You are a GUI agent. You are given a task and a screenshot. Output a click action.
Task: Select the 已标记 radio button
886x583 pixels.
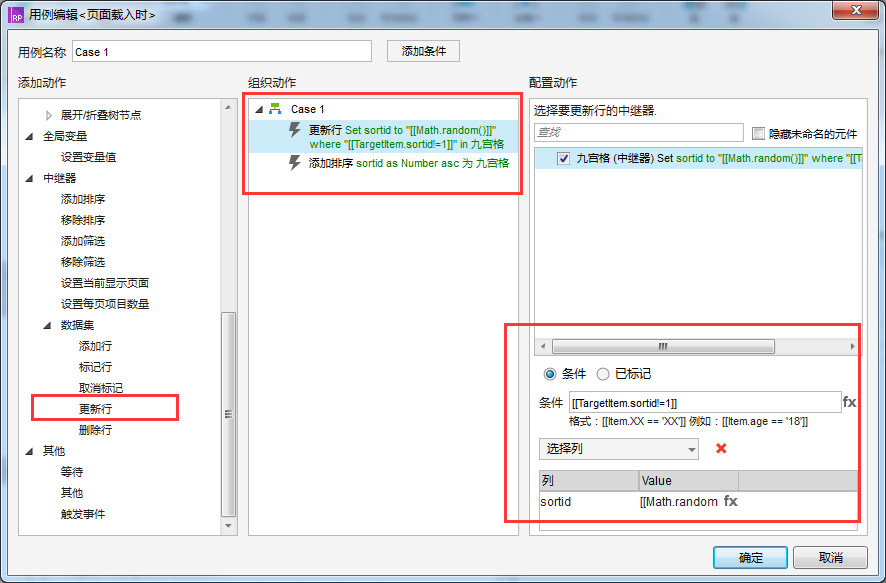pos(603,374)
